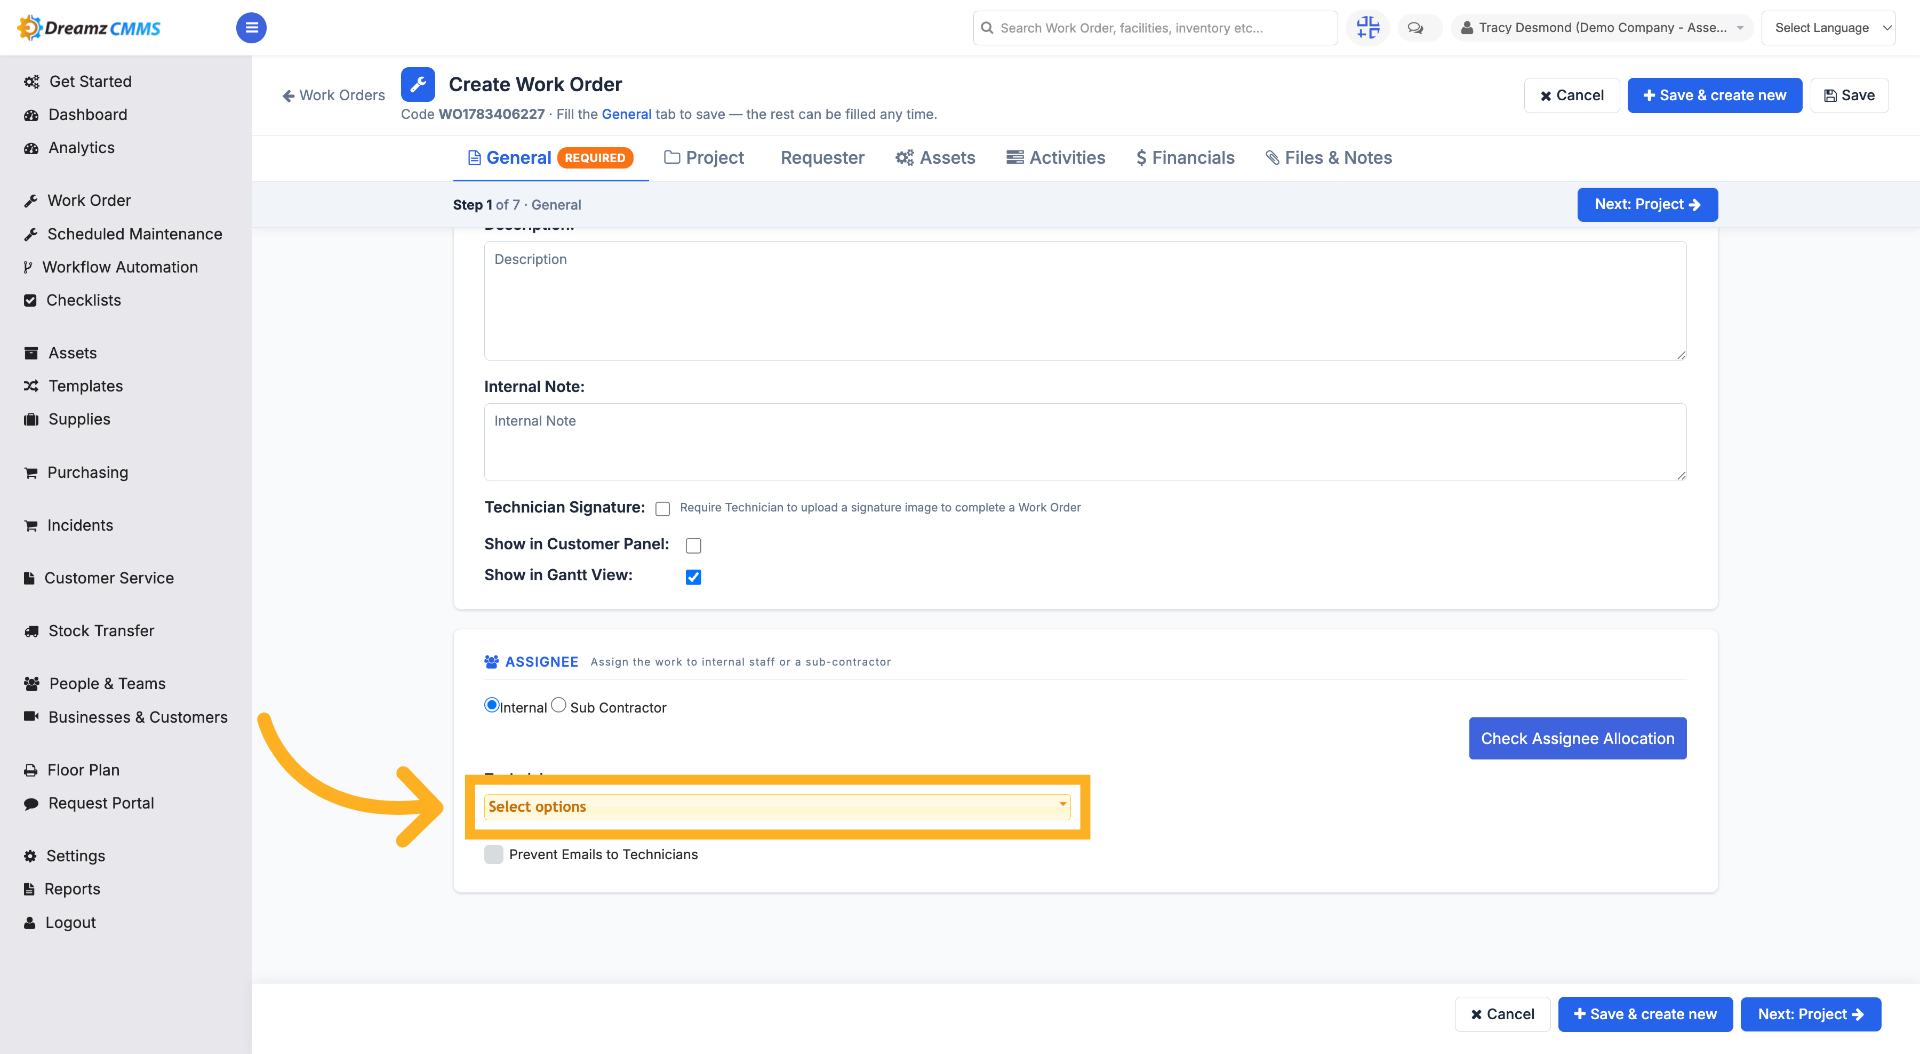1920x1054 pixels.
Task: Click the Assets box icon in sidebar
Action: click(x=31, y=353)
